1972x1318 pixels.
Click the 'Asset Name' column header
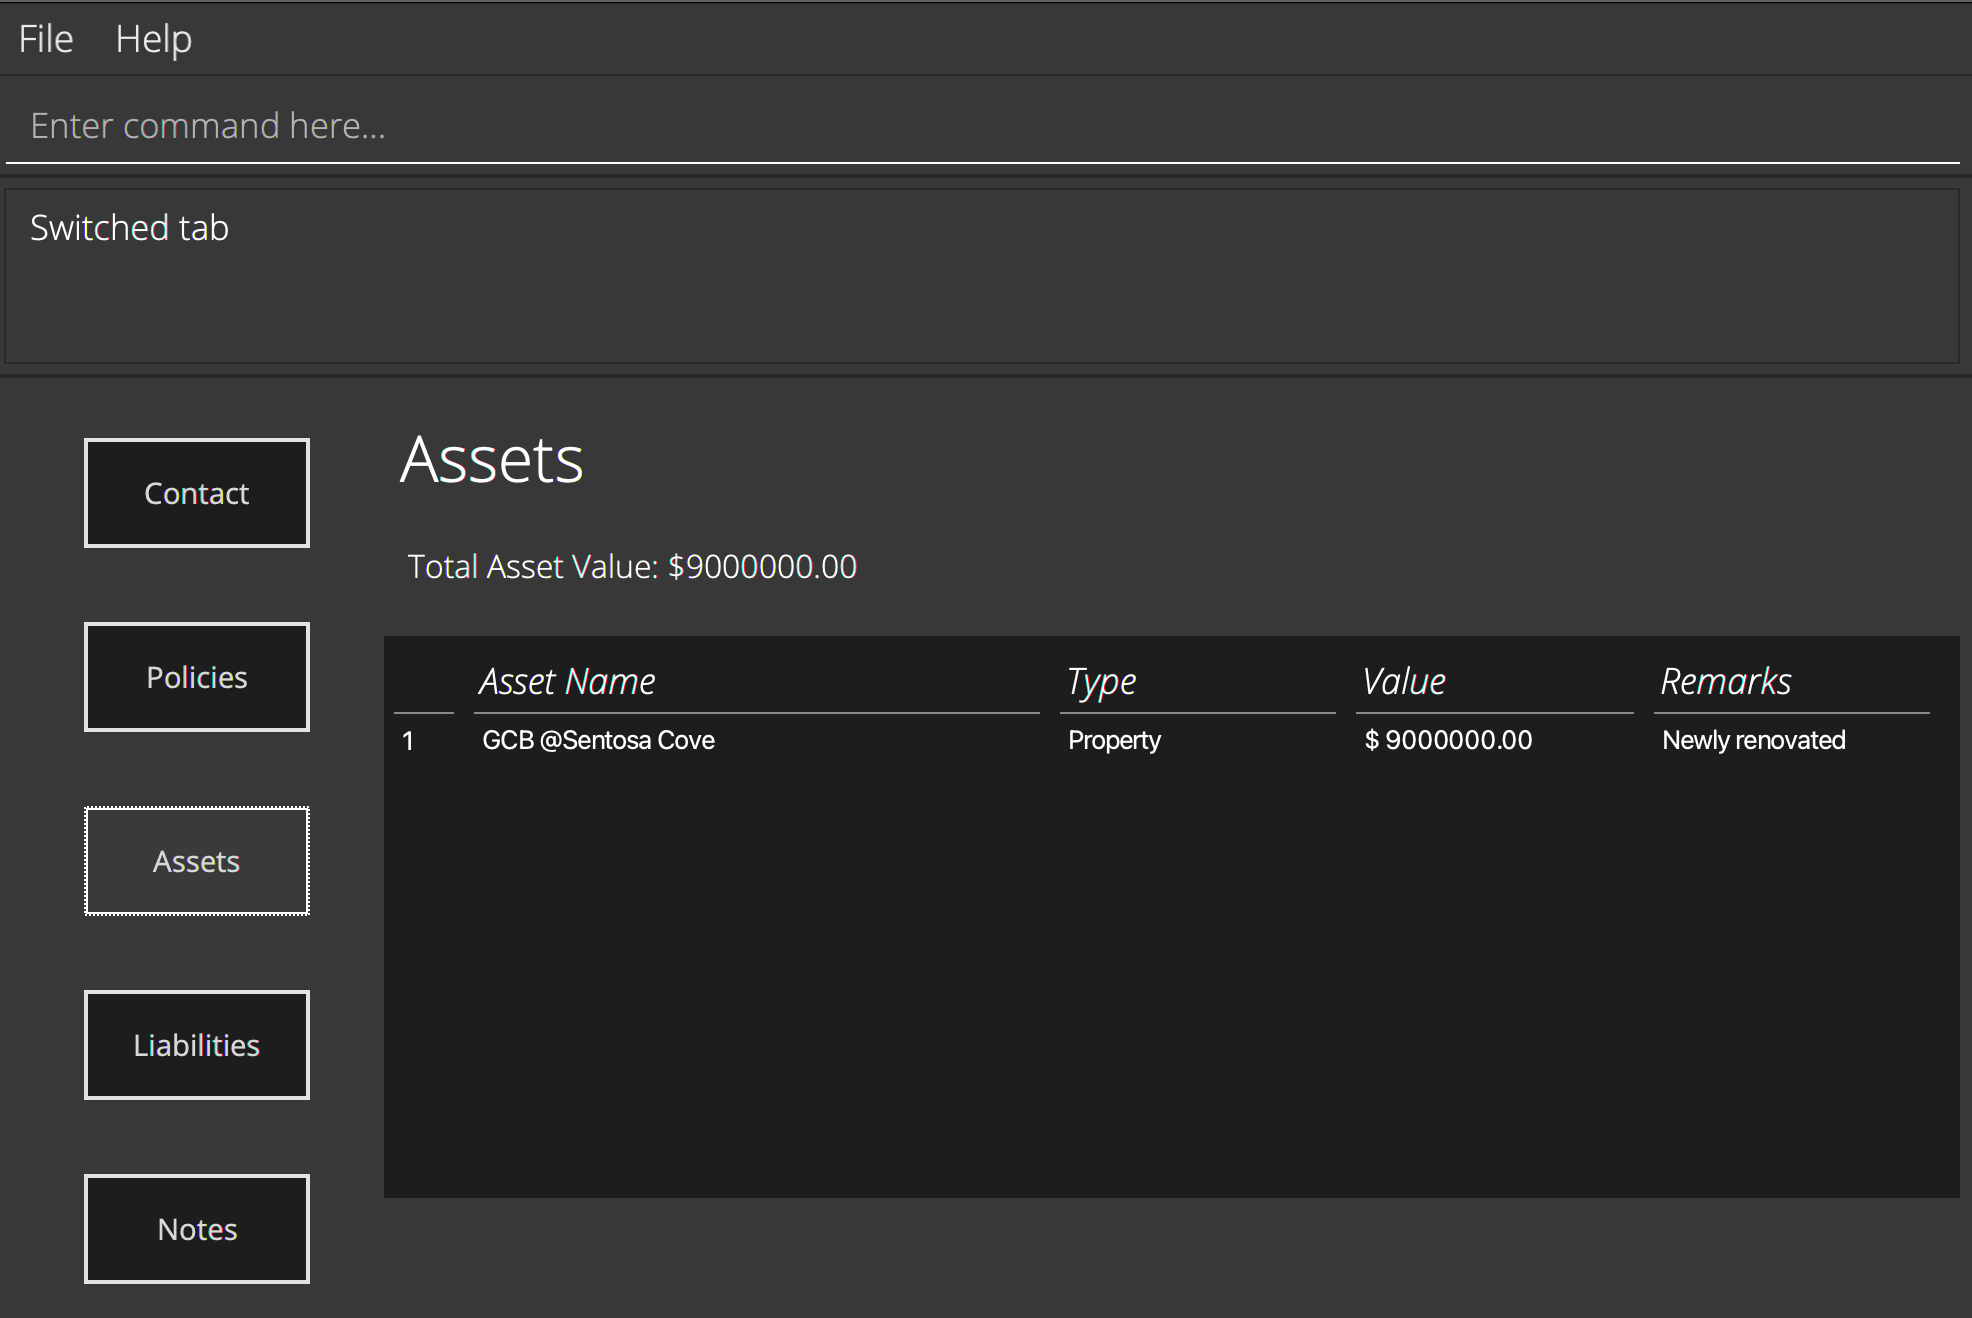pos(567,681)
